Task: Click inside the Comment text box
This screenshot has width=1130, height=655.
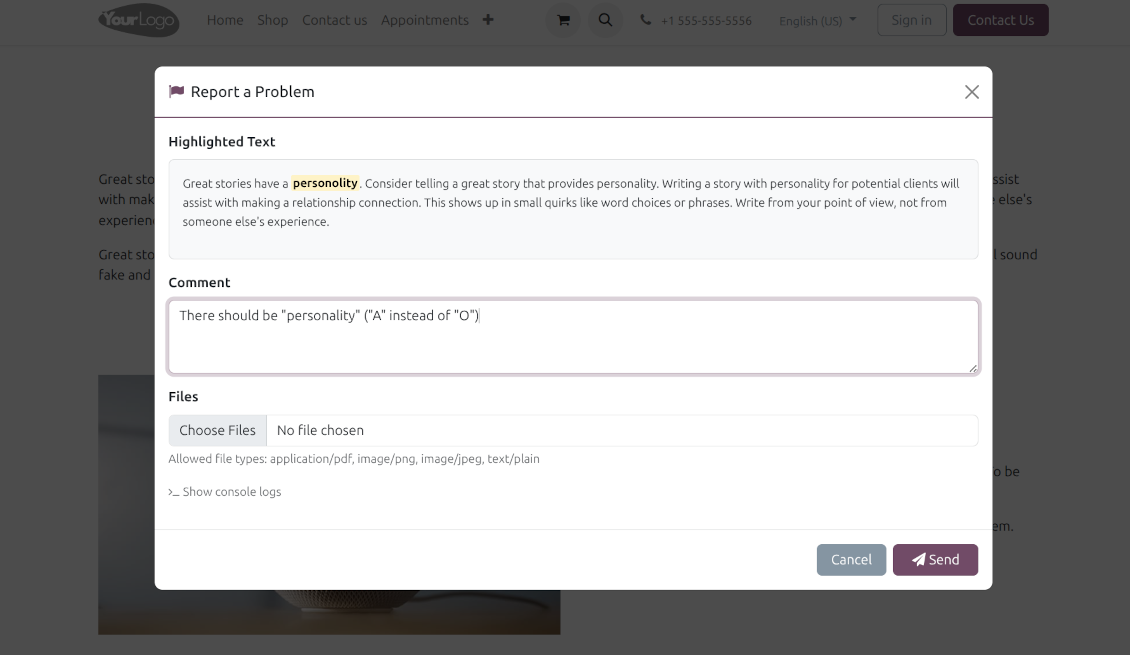Action: click(x=573, y=335)
